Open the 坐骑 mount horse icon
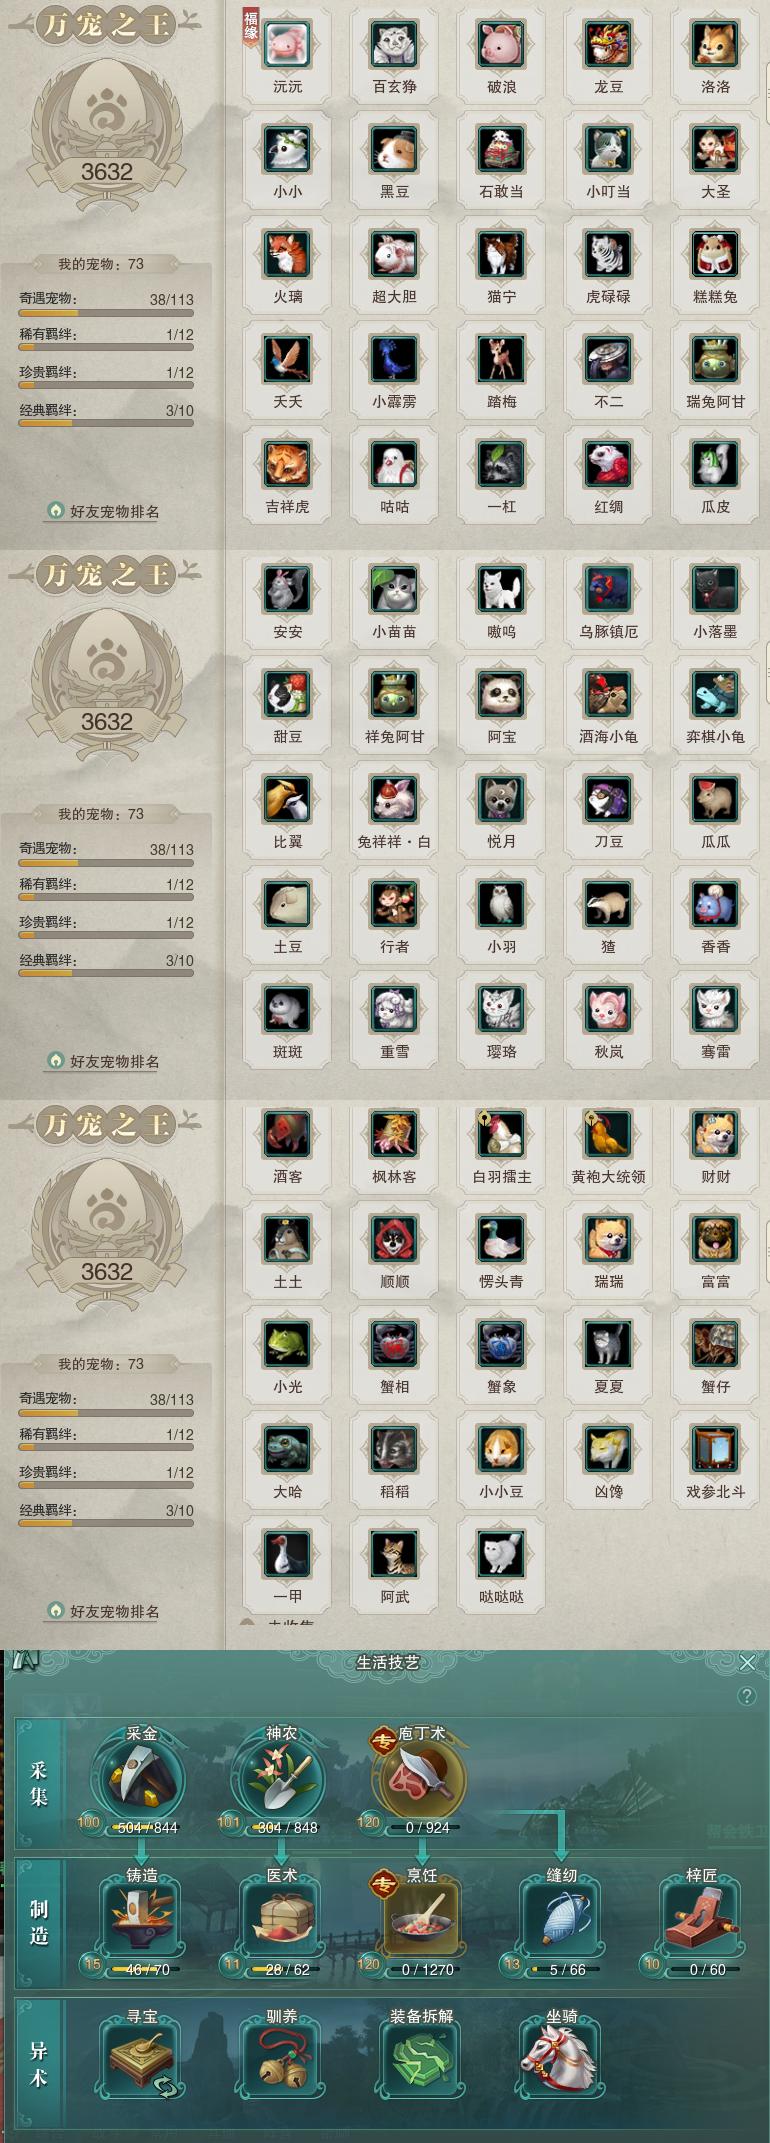This screenshot has height=2143, width=770. point(561,2061)
